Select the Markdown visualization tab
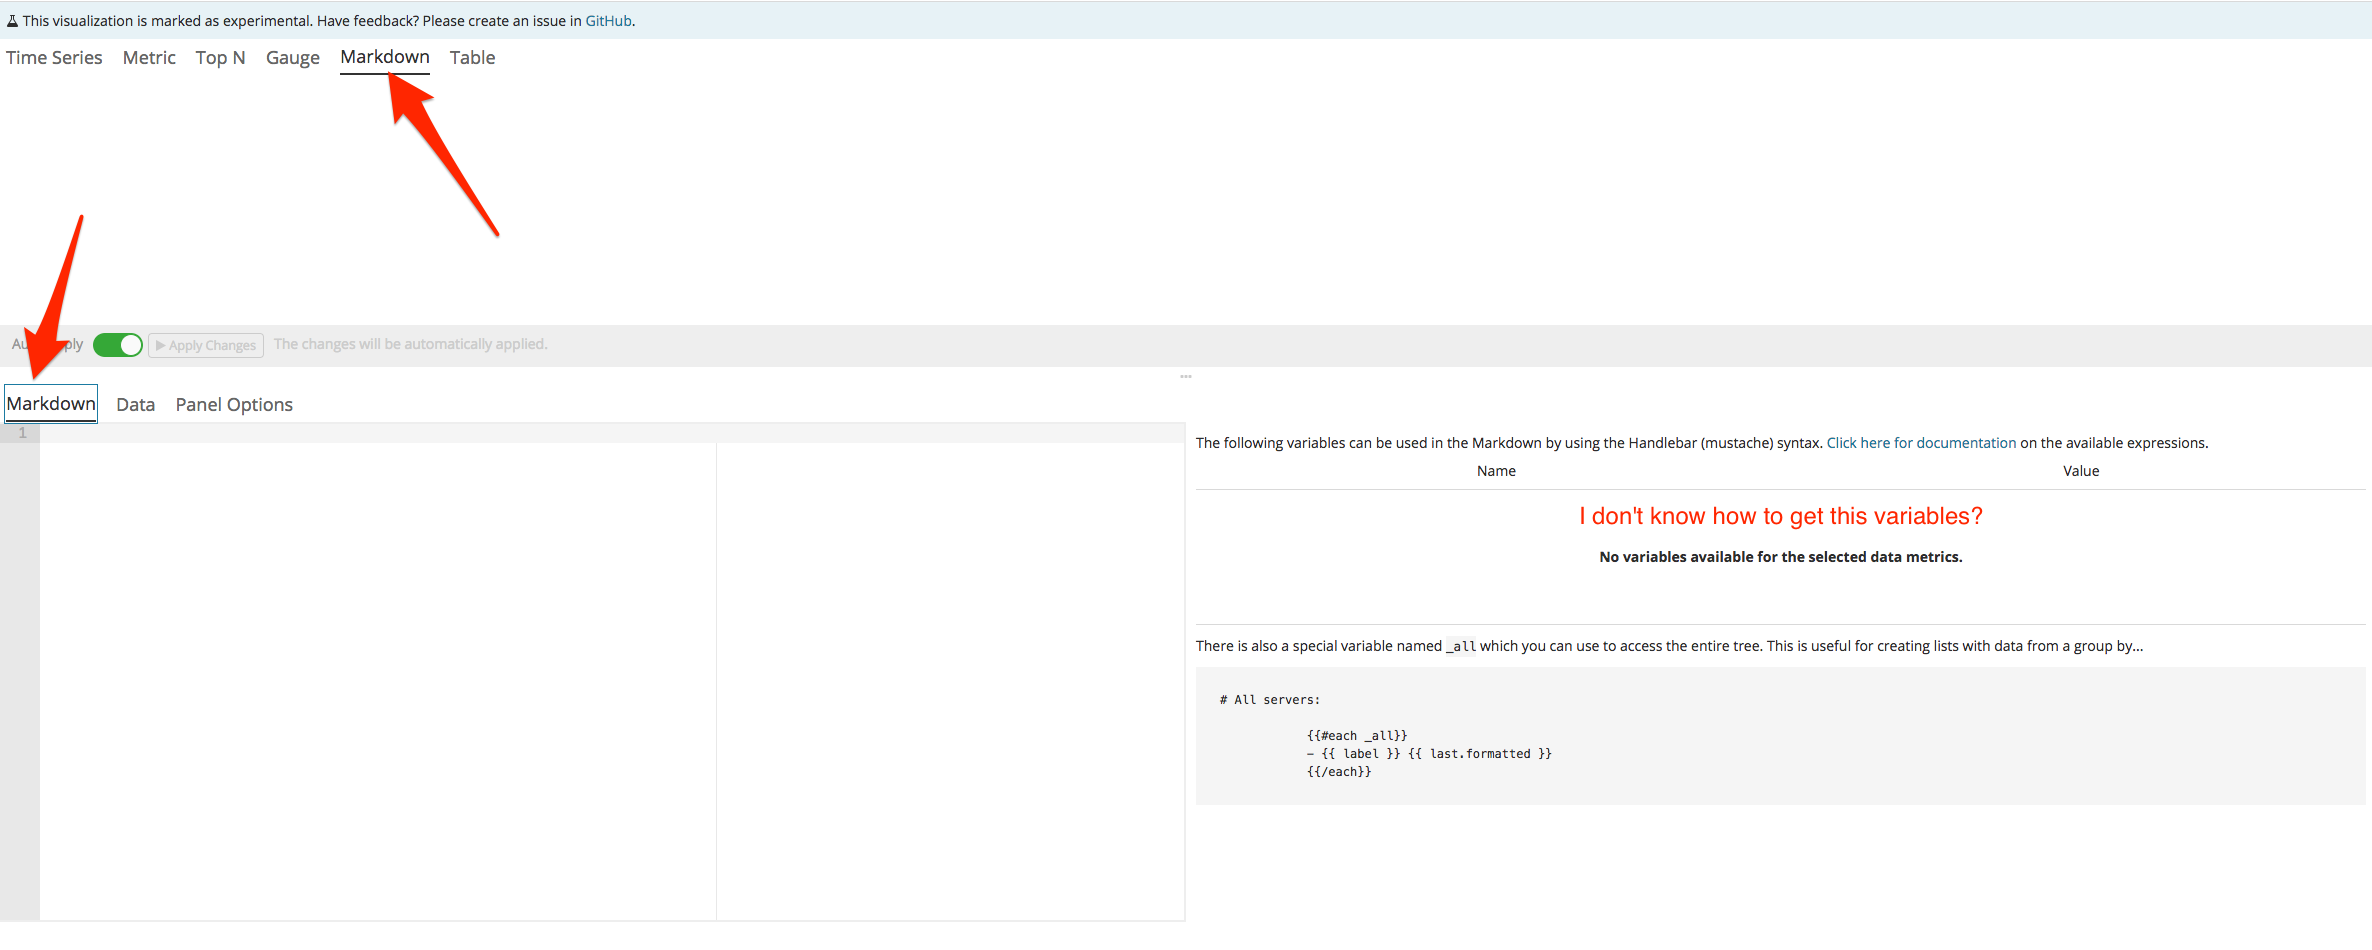The image size is (2372, 950). click(x=384, y=57)
